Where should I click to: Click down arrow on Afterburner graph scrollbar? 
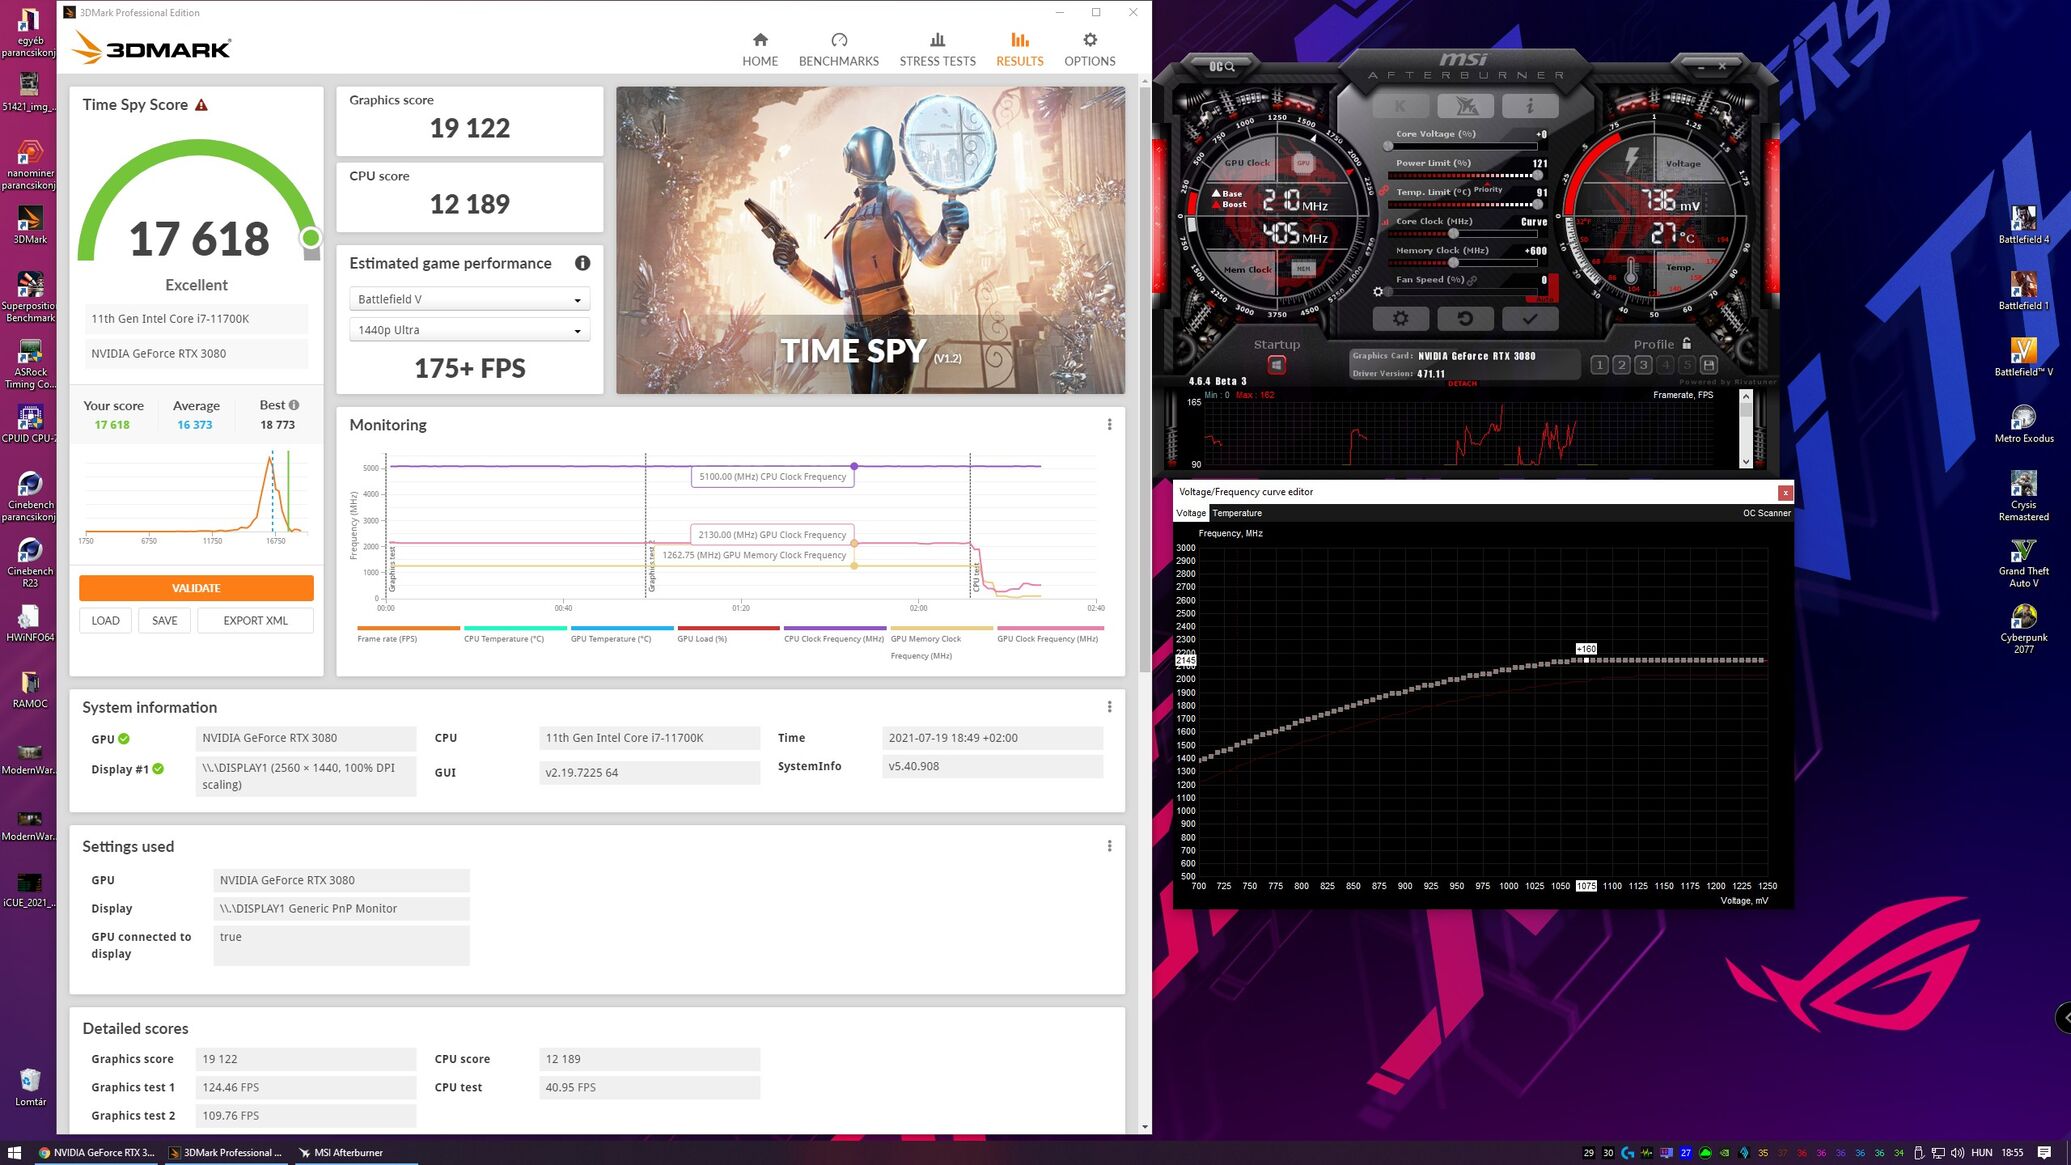[x=1746, y=461]
